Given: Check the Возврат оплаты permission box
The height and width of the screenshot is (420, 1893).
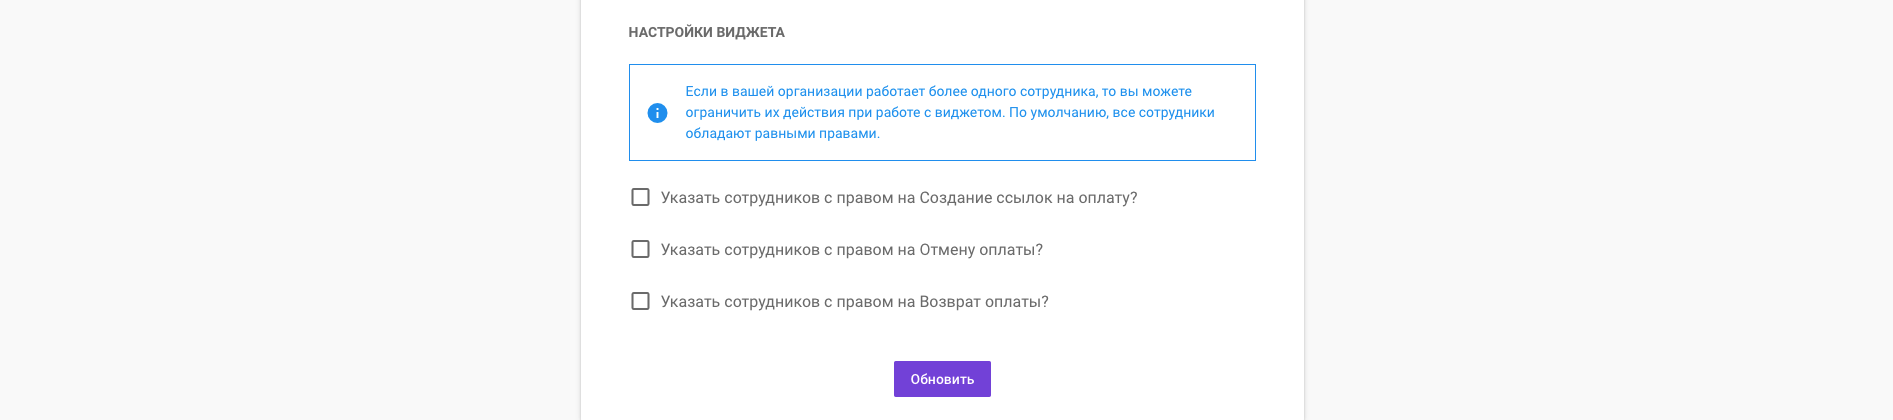Looking at the screenshot, I should pyautogui.click(x=640, y=301).
